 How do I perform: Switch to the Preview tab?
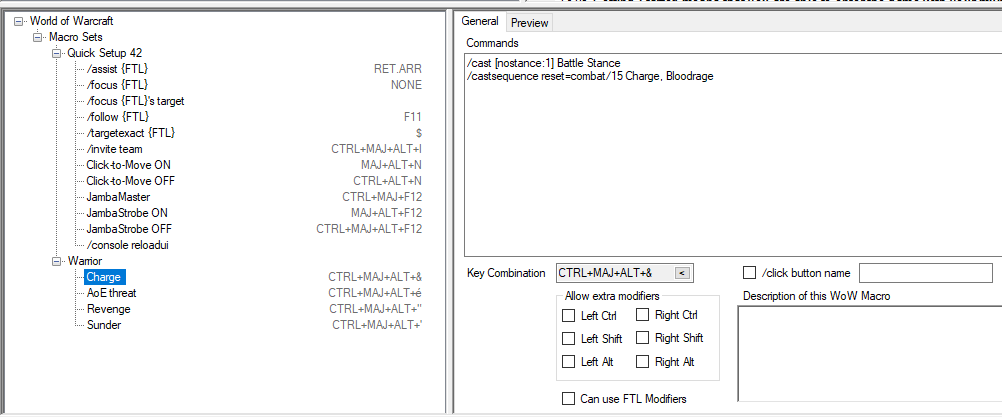(x=529, y=23)
